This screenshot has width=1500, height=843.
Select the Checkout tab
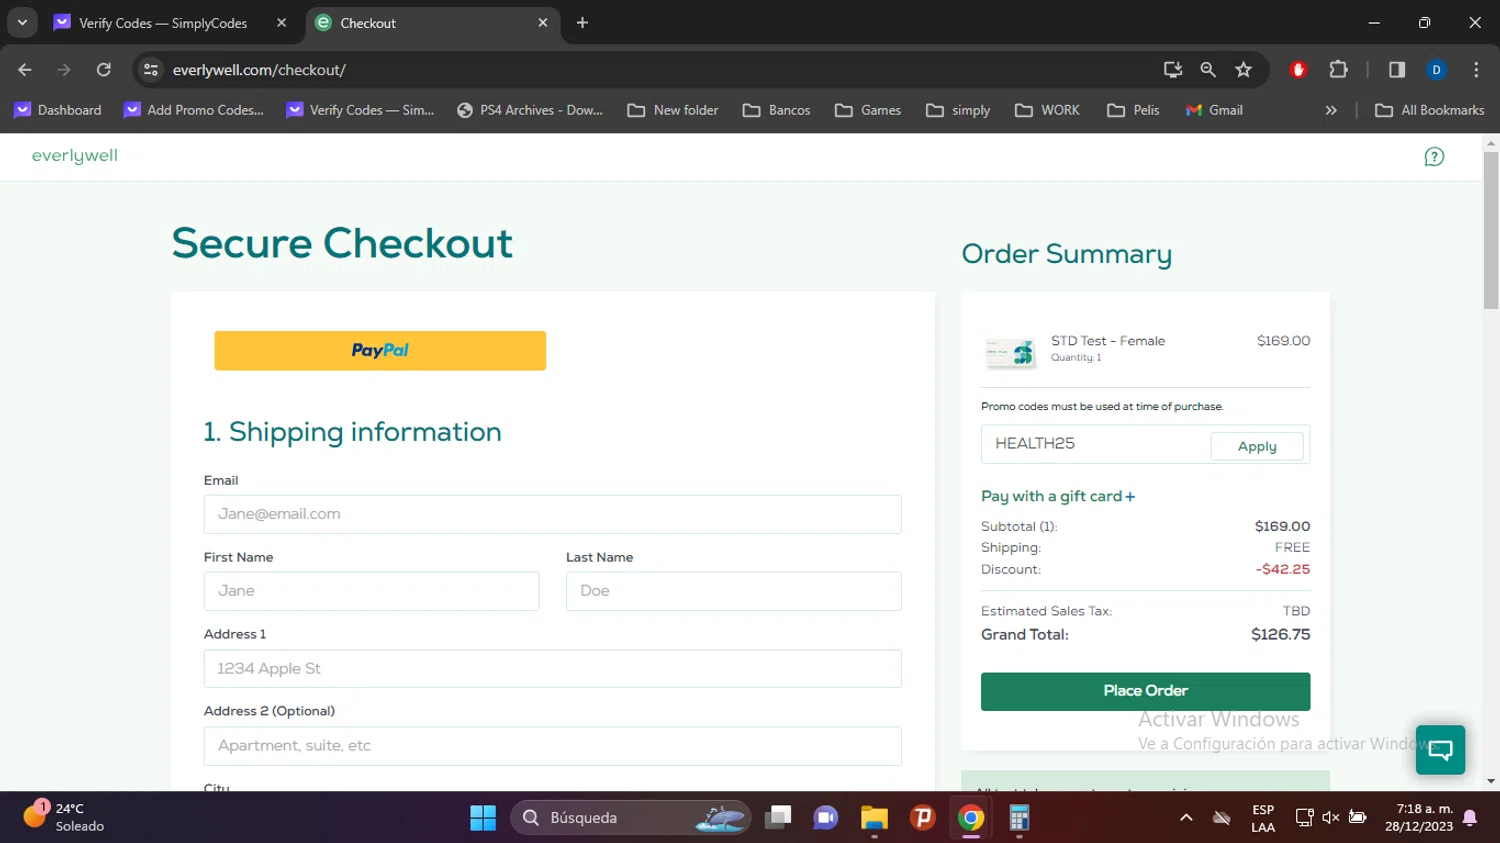(x=433, y=23)
